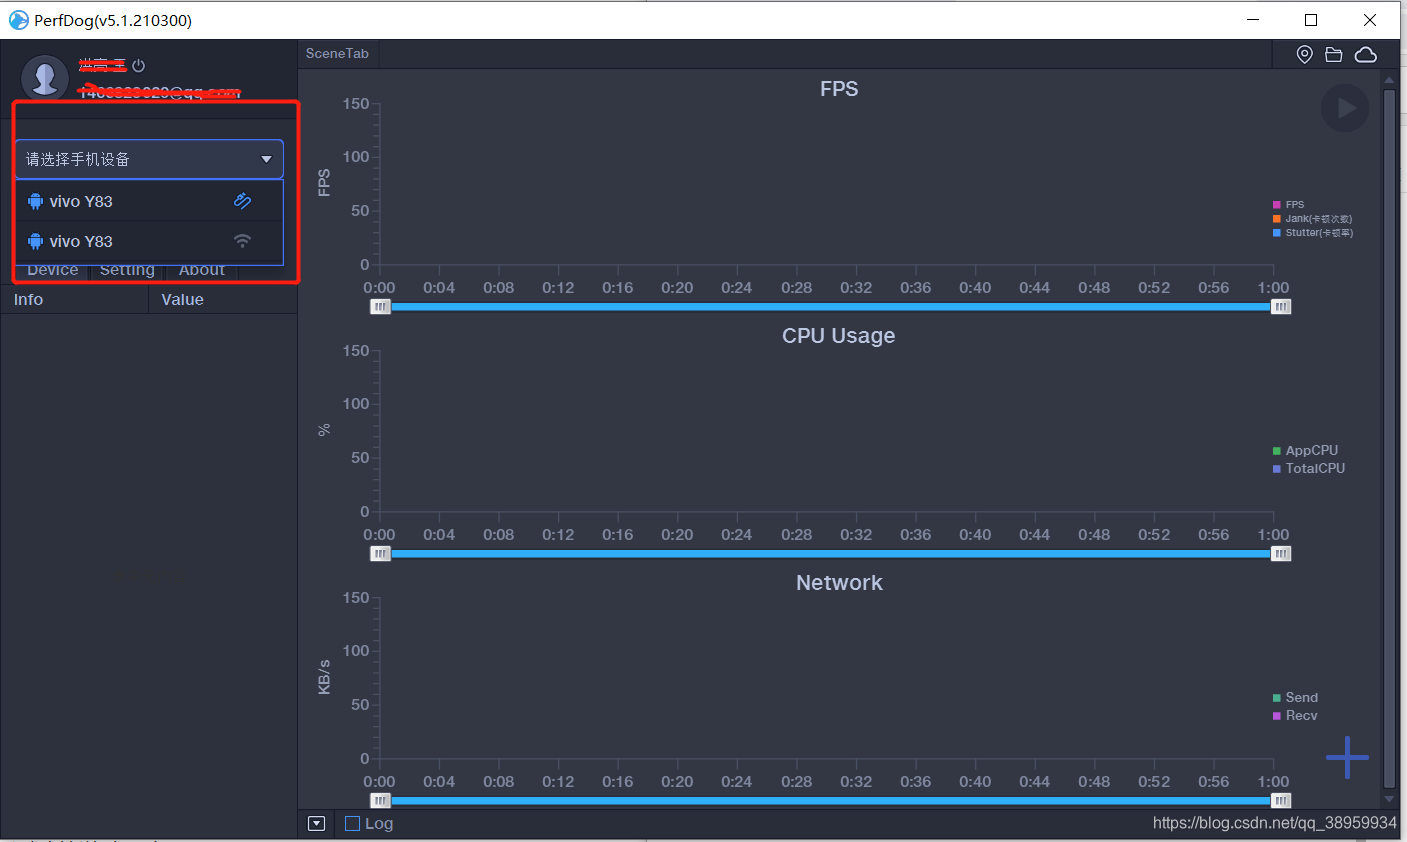The image size is (1407, 842).
Task: Switch to the About tab
Action: (x=202, y=271)
